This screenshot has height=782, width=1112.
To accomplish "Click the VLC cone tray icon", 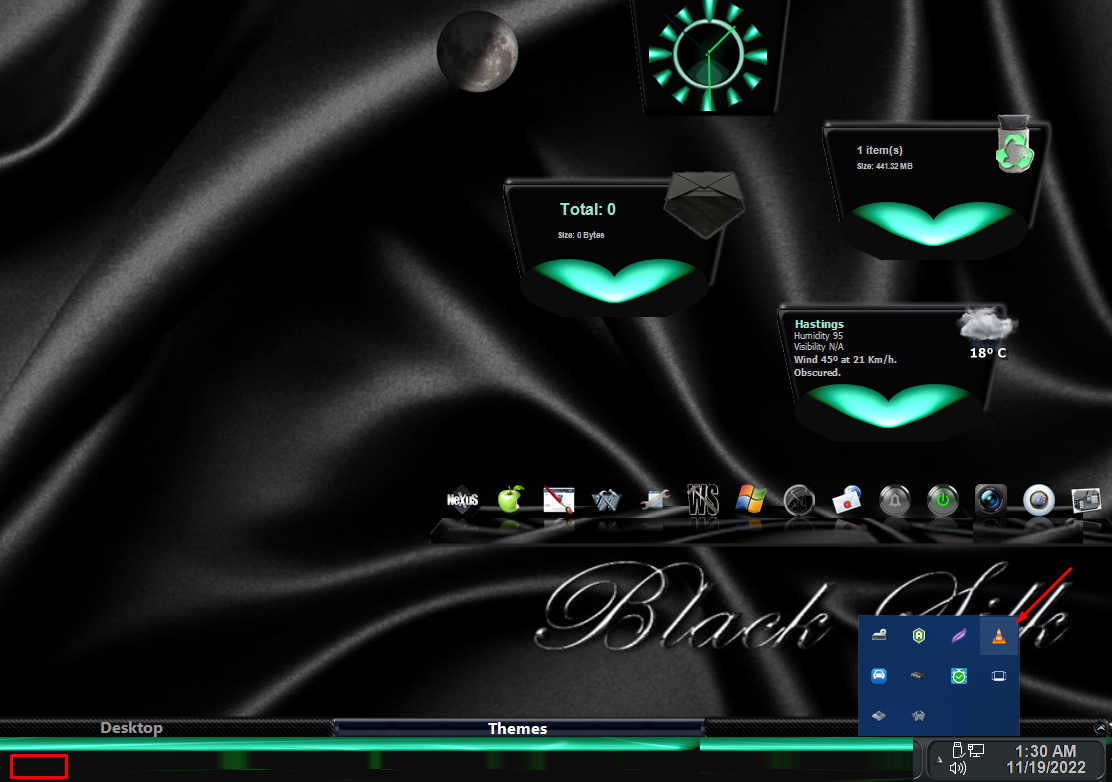I will click(998, 635).
